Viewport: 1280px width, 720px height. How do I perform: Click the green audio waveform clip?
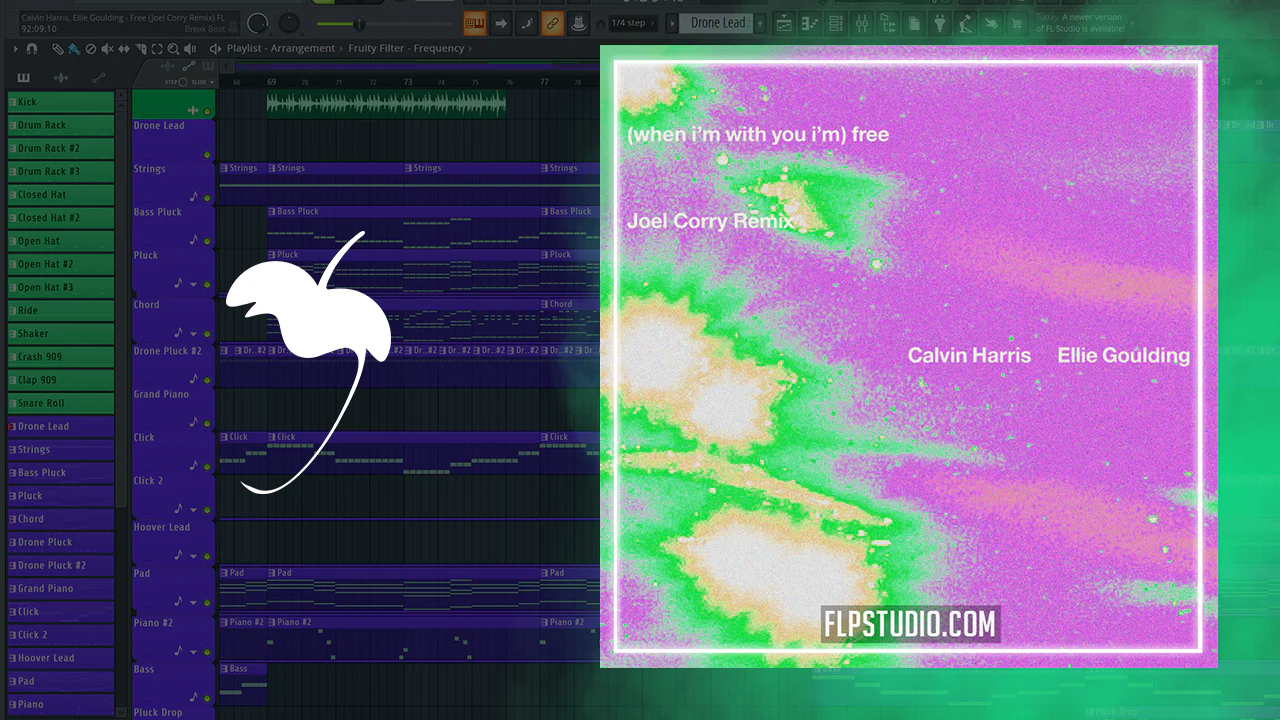point(386,104)
